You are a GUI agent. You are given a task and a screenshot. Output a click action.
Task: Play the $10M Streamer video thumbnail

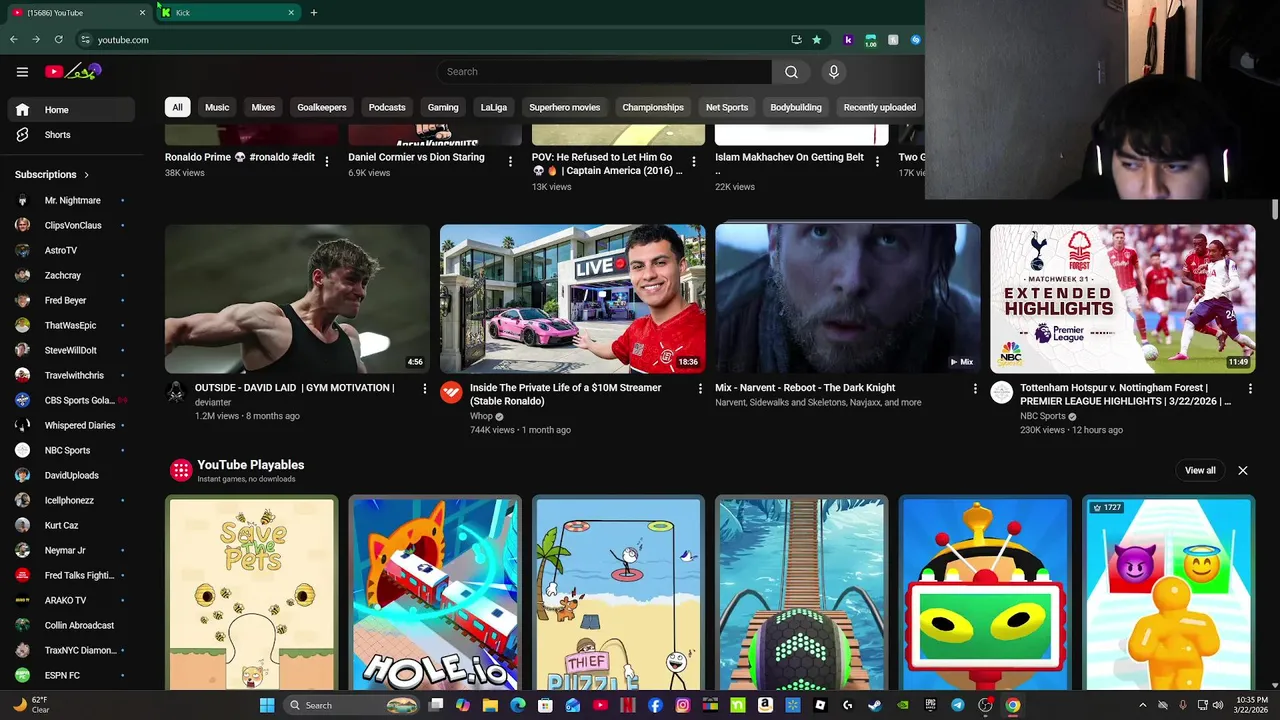point(572,298)
